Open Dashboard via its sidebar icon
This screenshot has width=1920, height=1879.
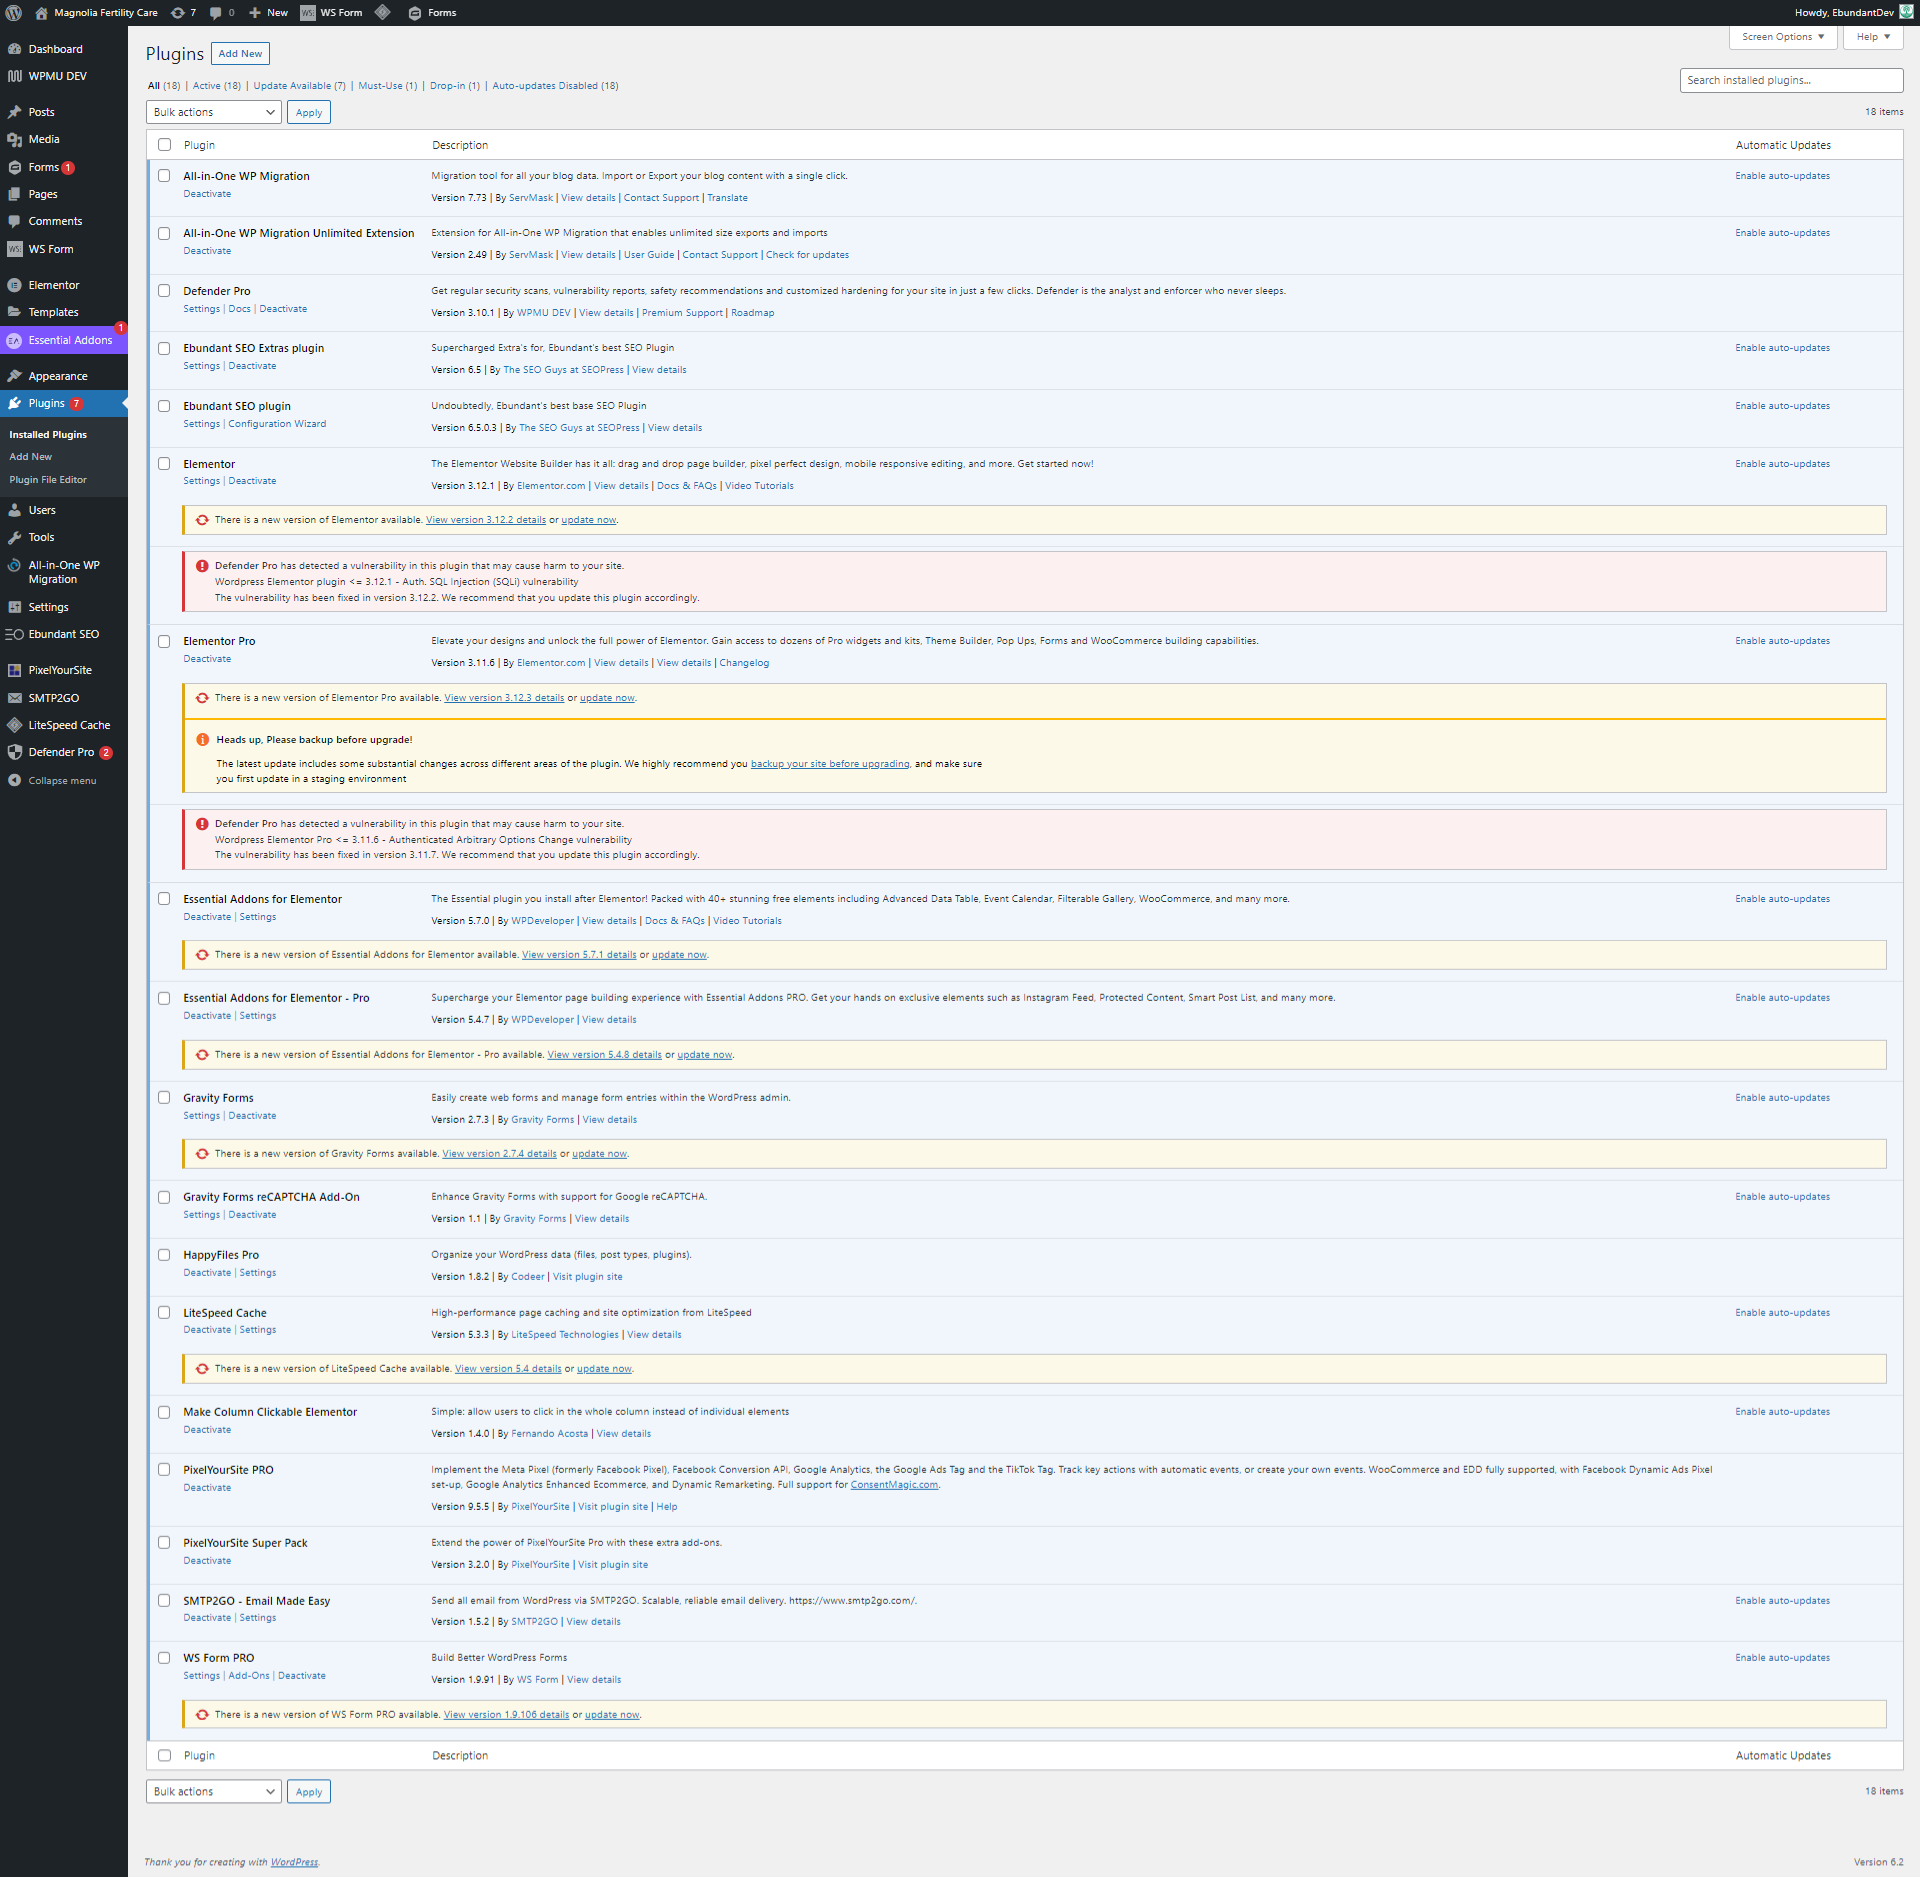tap(14, 49)
